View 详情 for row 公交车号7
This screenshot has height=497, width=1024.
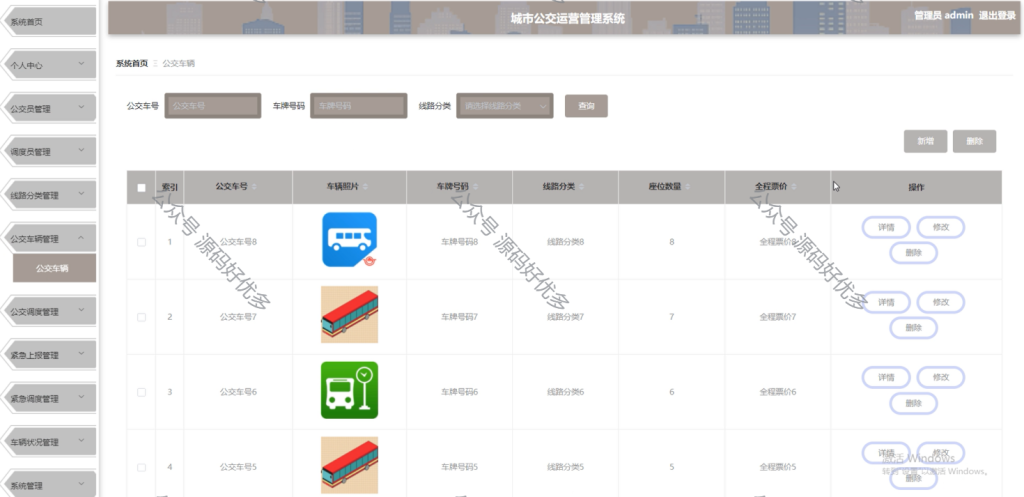886,302
